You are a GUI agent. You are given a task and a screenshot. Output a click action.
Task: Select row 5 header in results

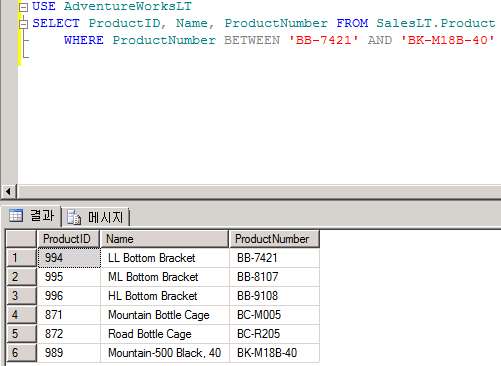[x=21, y=334]
